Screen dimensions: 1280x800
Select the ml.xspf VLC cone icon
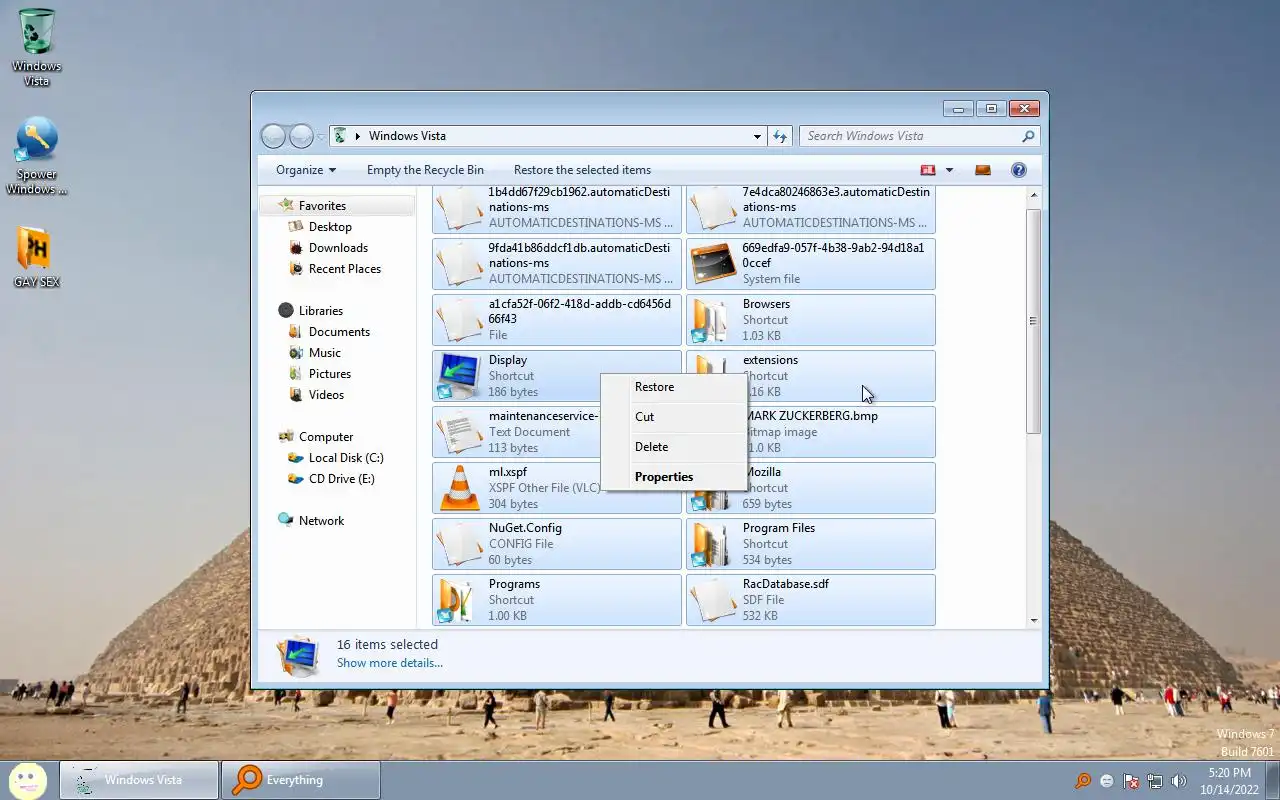[459, 488]
